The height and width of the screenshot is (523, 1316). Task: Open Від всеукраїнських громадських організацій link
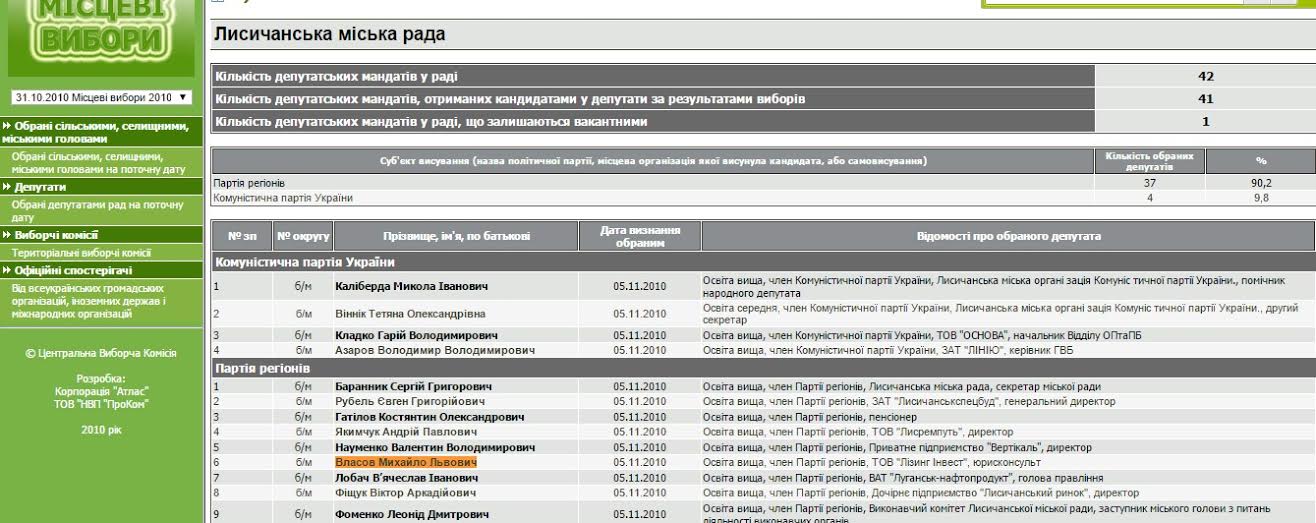click(x=90, y=300)
